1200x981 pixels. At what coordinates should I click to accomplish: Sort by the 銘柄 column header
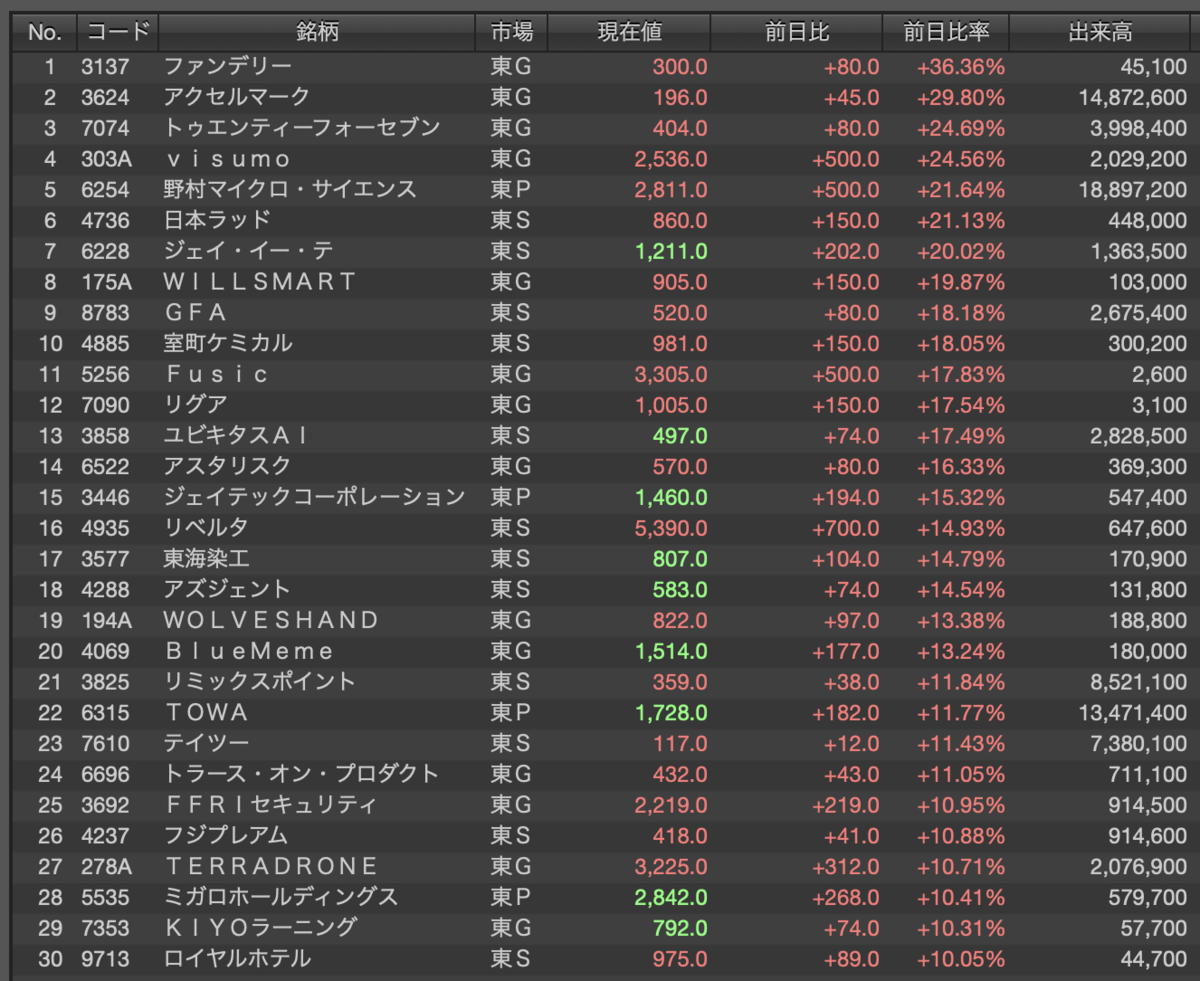(x=317, y=32)
